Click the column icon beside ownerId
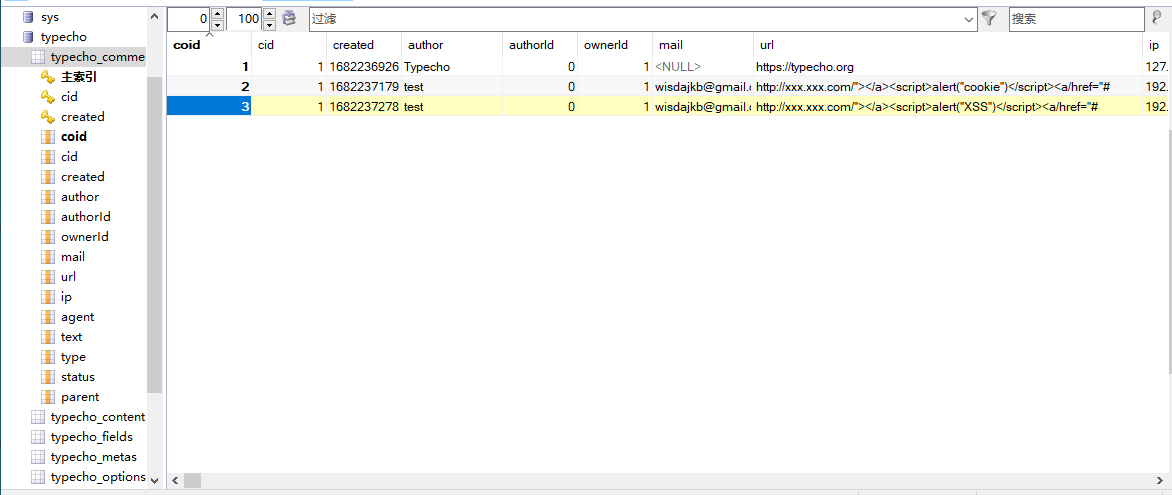Viewport: 1172px width, 495px height. tap(48, 237)
